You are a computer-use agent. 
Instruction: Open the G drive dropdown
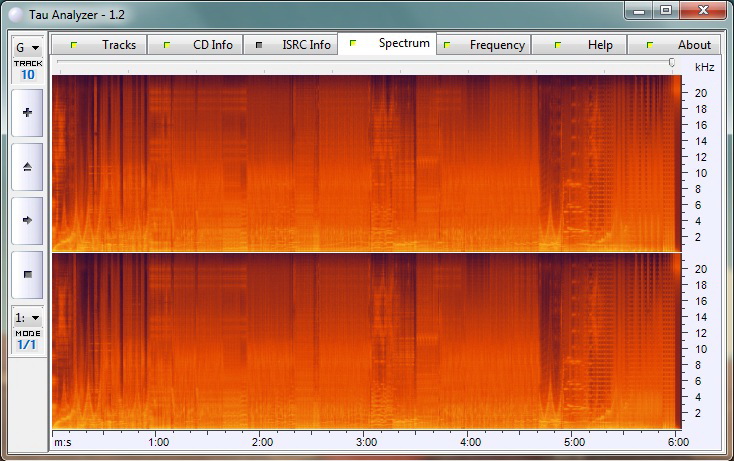[28, 48]
